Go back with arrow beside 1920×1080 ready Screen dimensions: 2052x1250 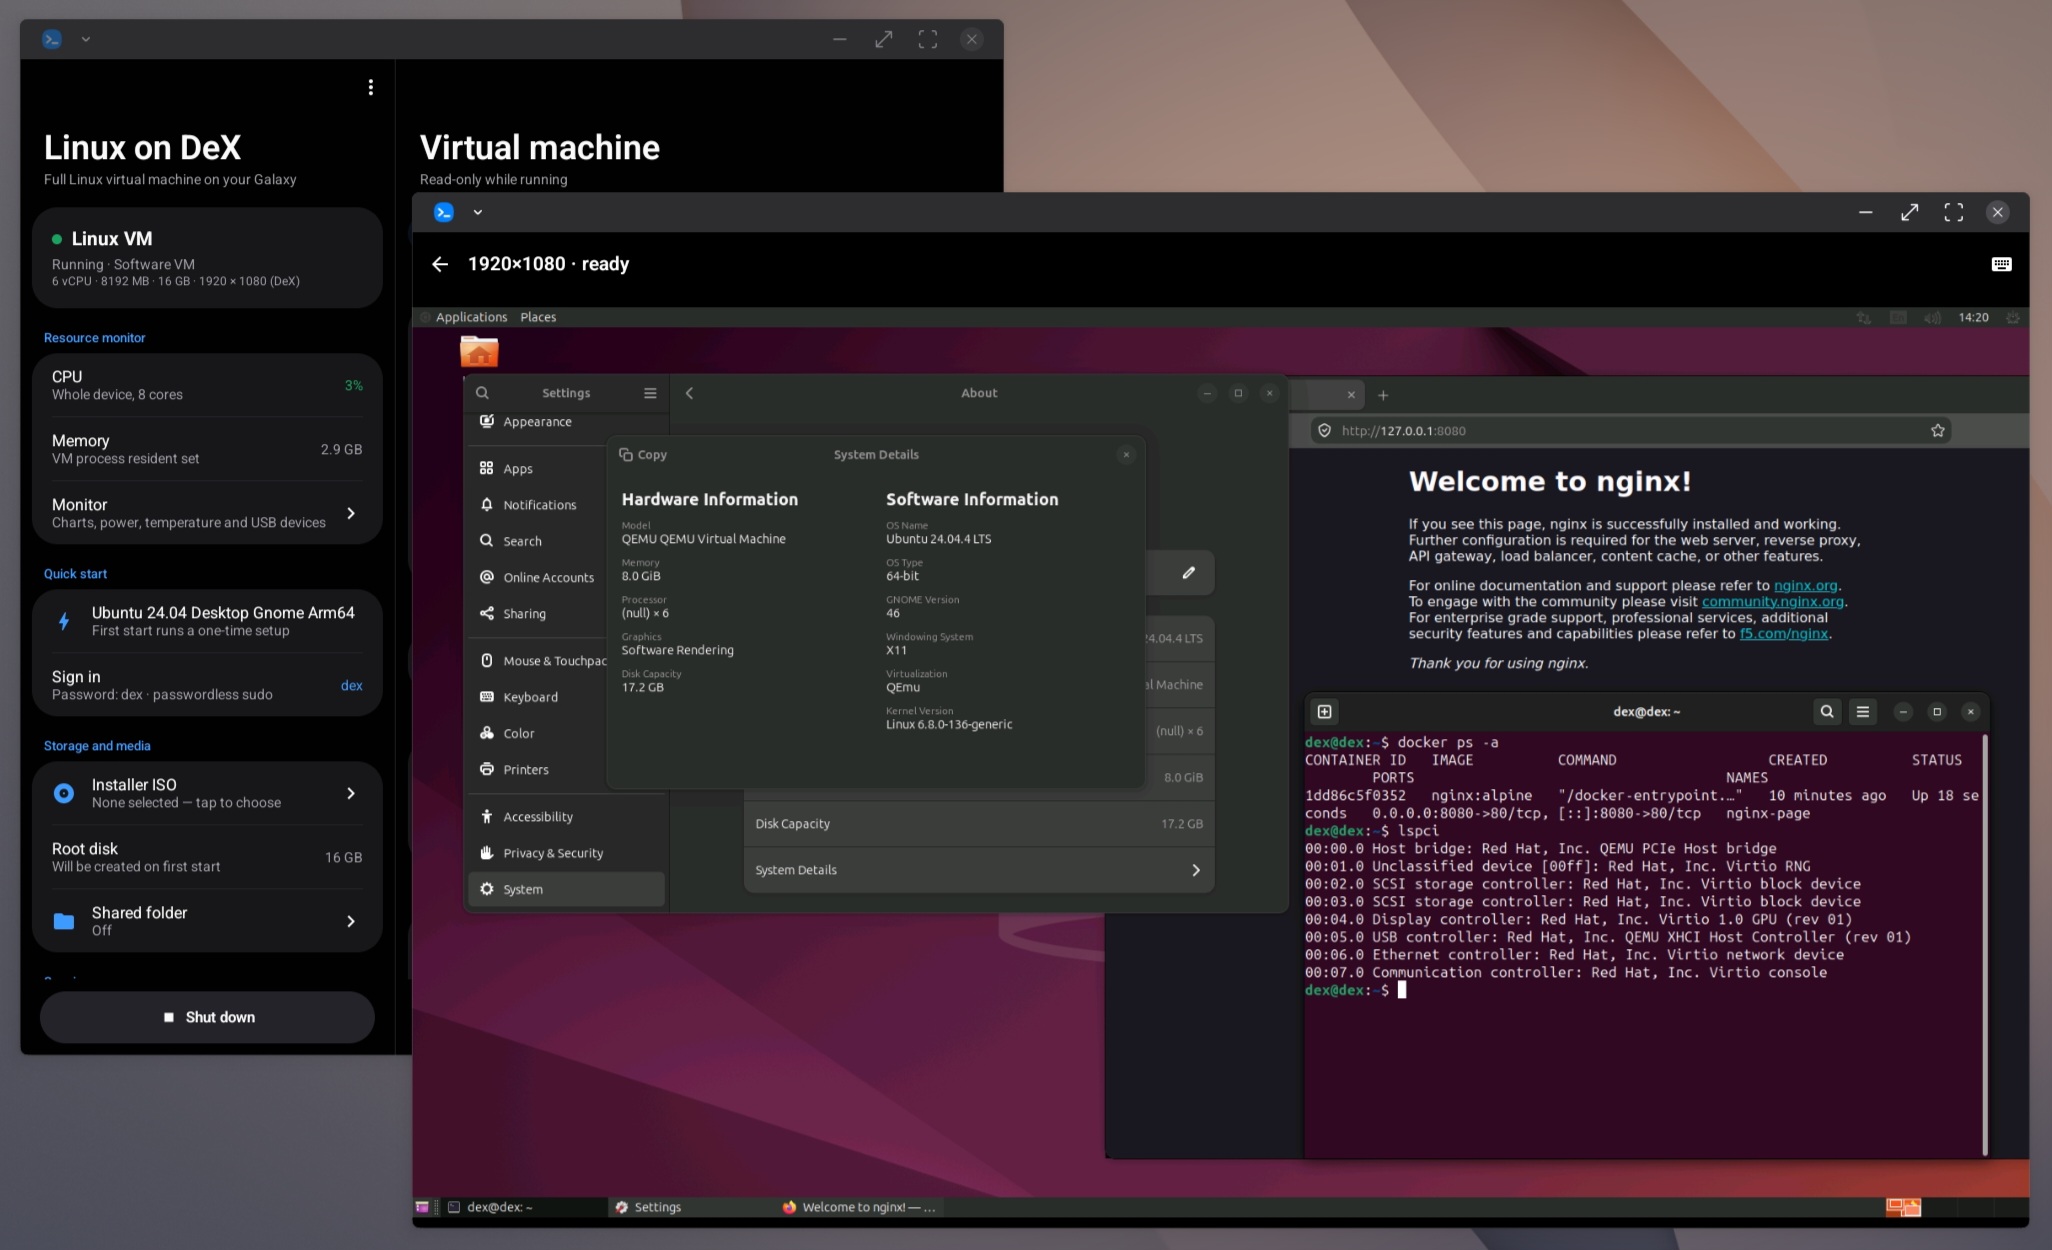click(439, 264)
